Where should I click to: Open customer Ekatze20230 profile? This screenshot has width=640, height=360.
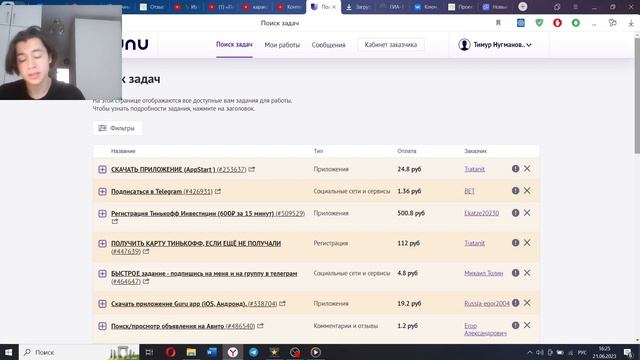click(x=482, y=213)
